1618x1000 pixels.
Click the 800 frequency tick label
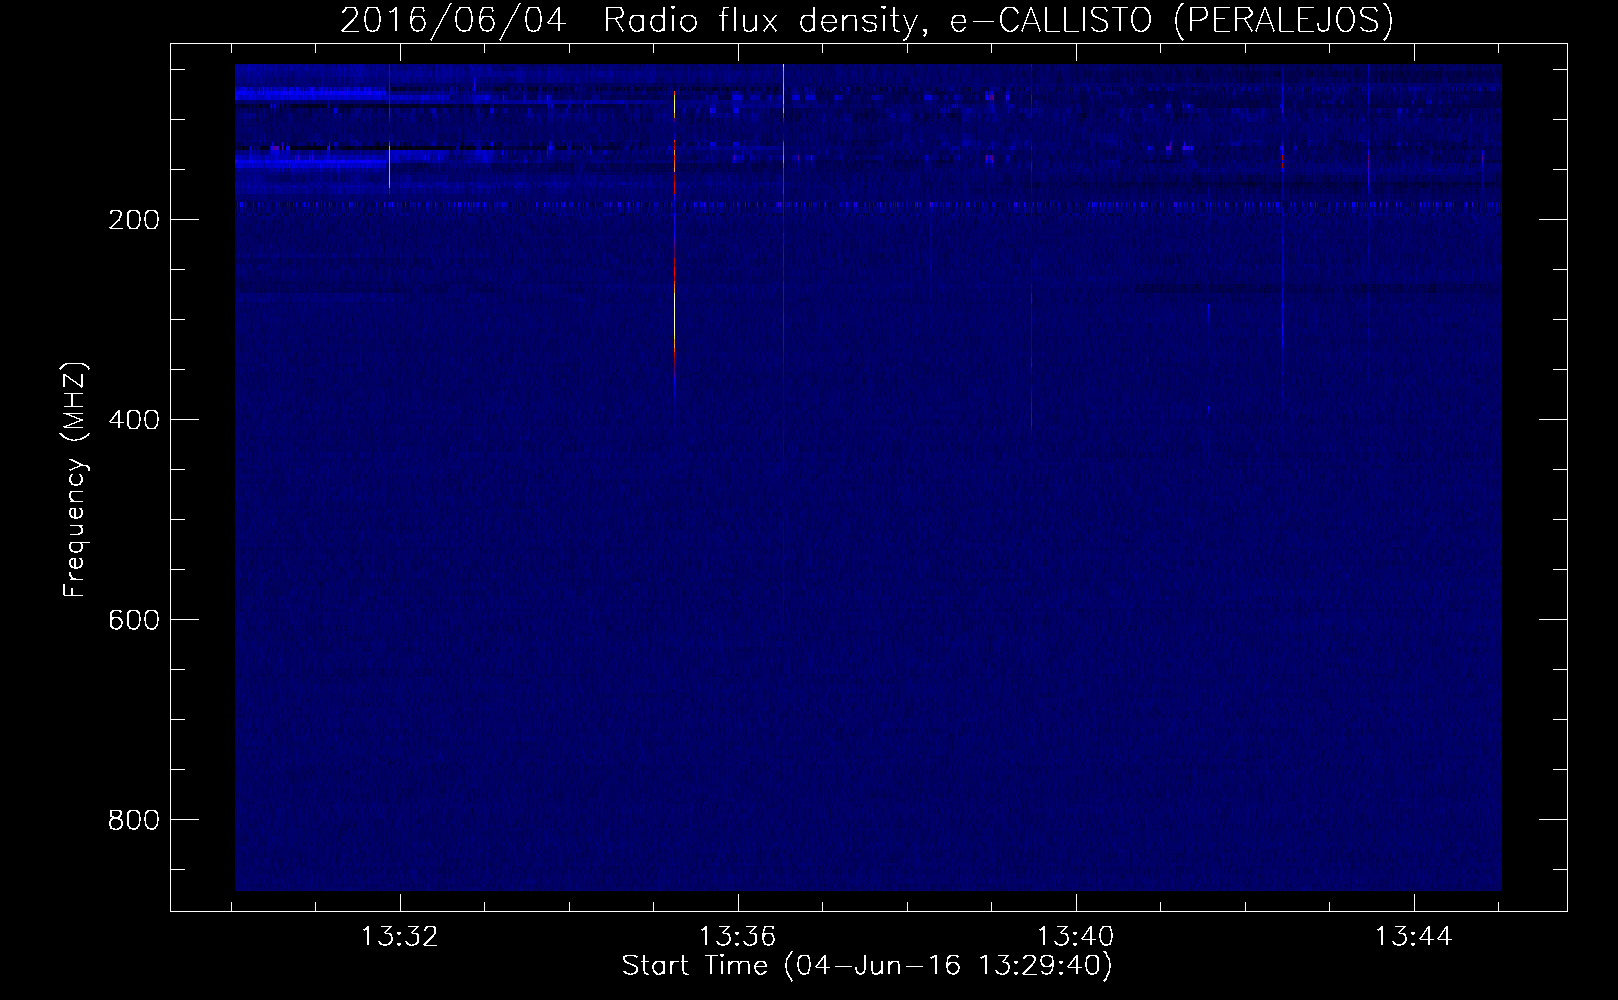(132, 819)
